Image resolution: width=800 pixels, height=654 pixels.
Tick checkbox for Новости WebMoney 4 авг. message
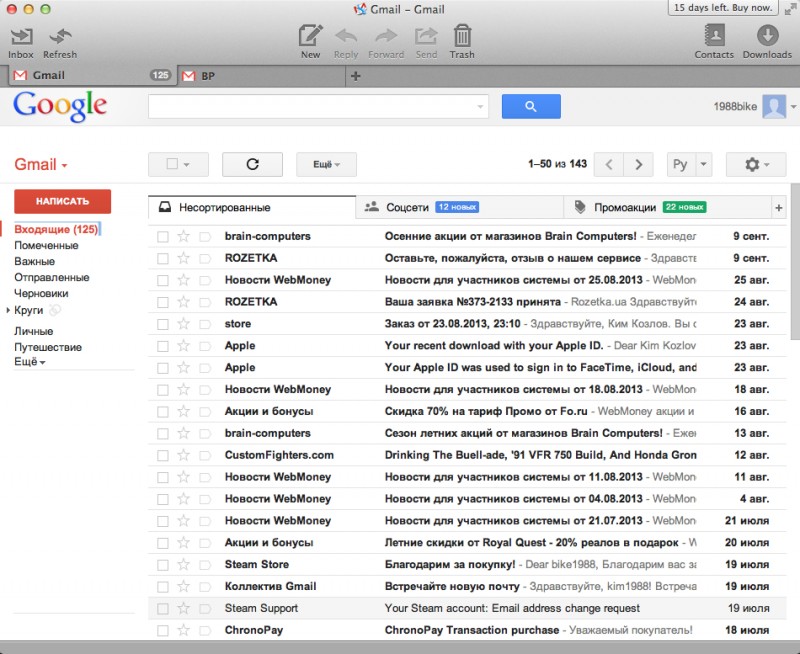163,499
